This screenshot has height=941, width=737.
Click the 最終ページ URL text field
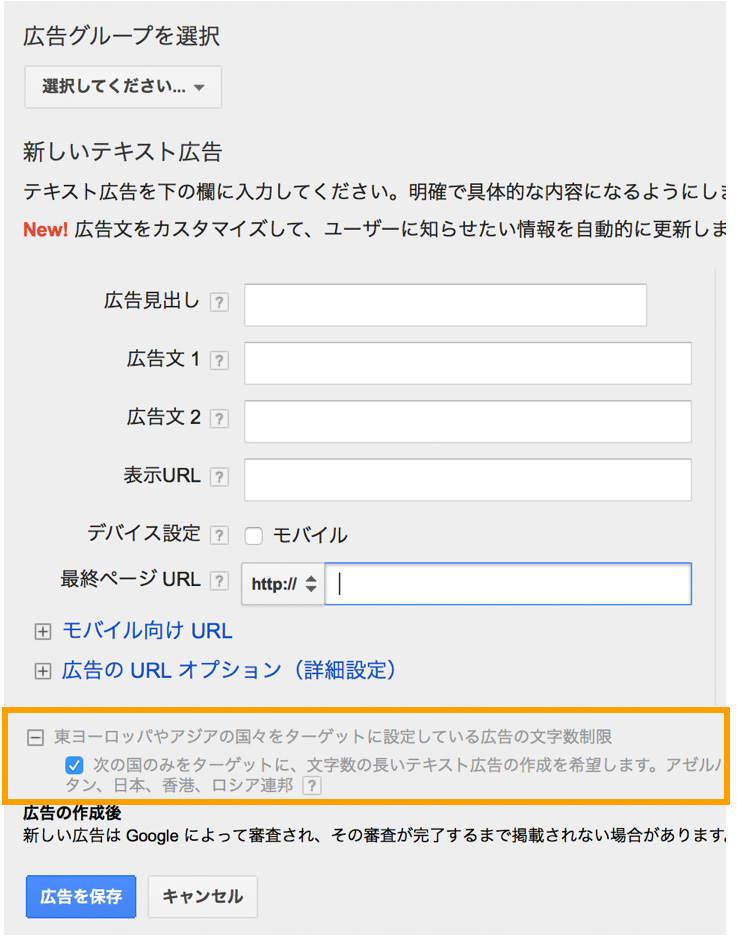(509, 584)
